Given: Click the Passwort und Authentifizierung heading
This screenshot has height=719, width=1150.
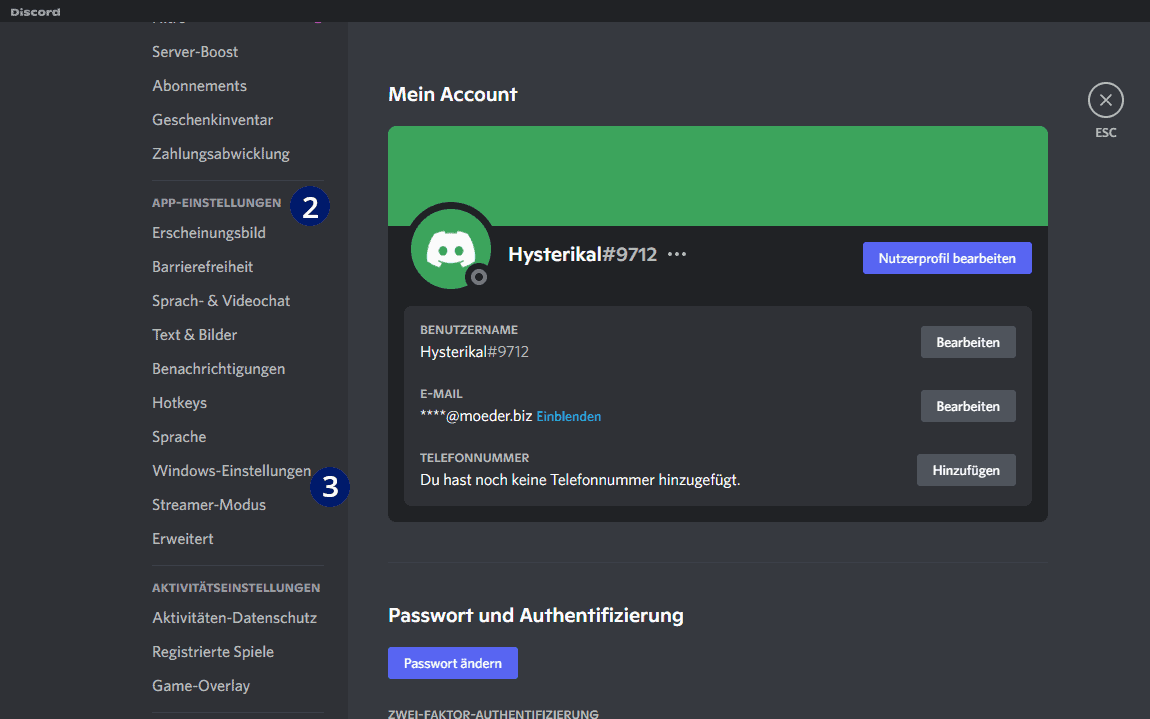Looking at the screenshot, I should click(x=535, y=616).
